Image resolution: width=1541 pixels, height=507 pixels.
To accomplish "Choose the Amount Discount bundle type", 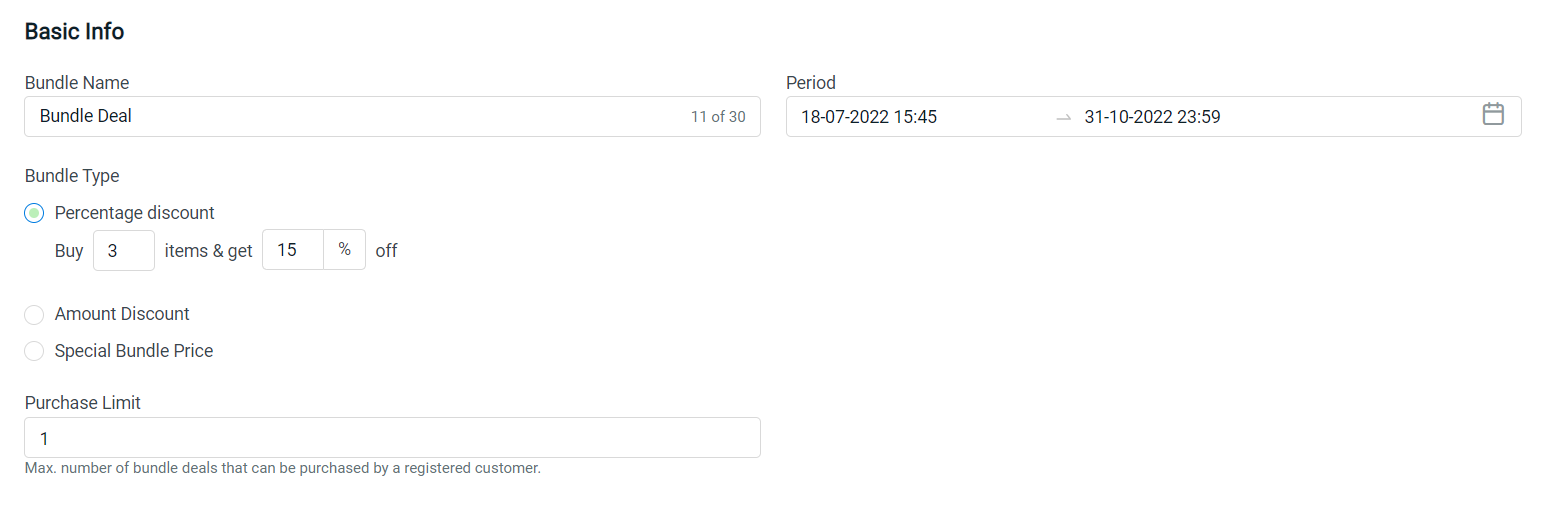I will click(x=34, y=314).
